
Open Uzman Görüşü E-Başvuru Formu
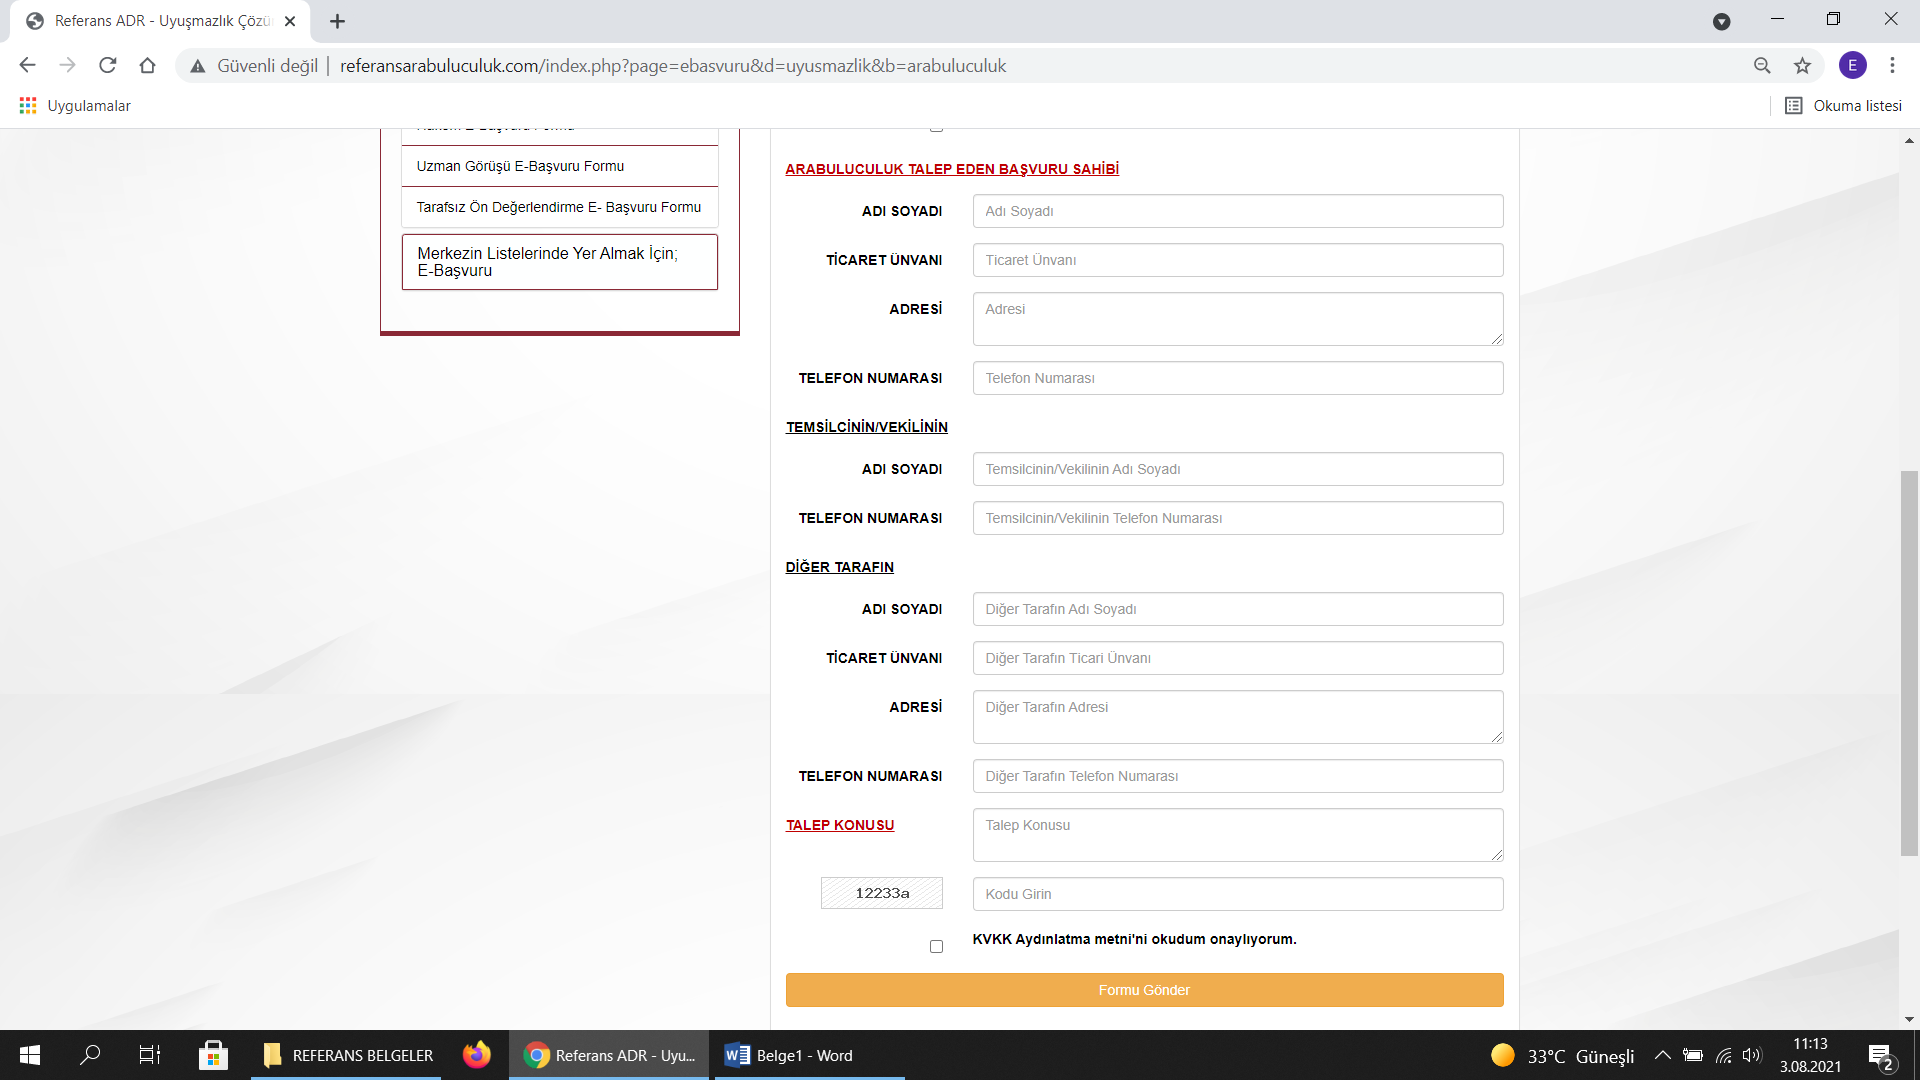pos(520,166)
